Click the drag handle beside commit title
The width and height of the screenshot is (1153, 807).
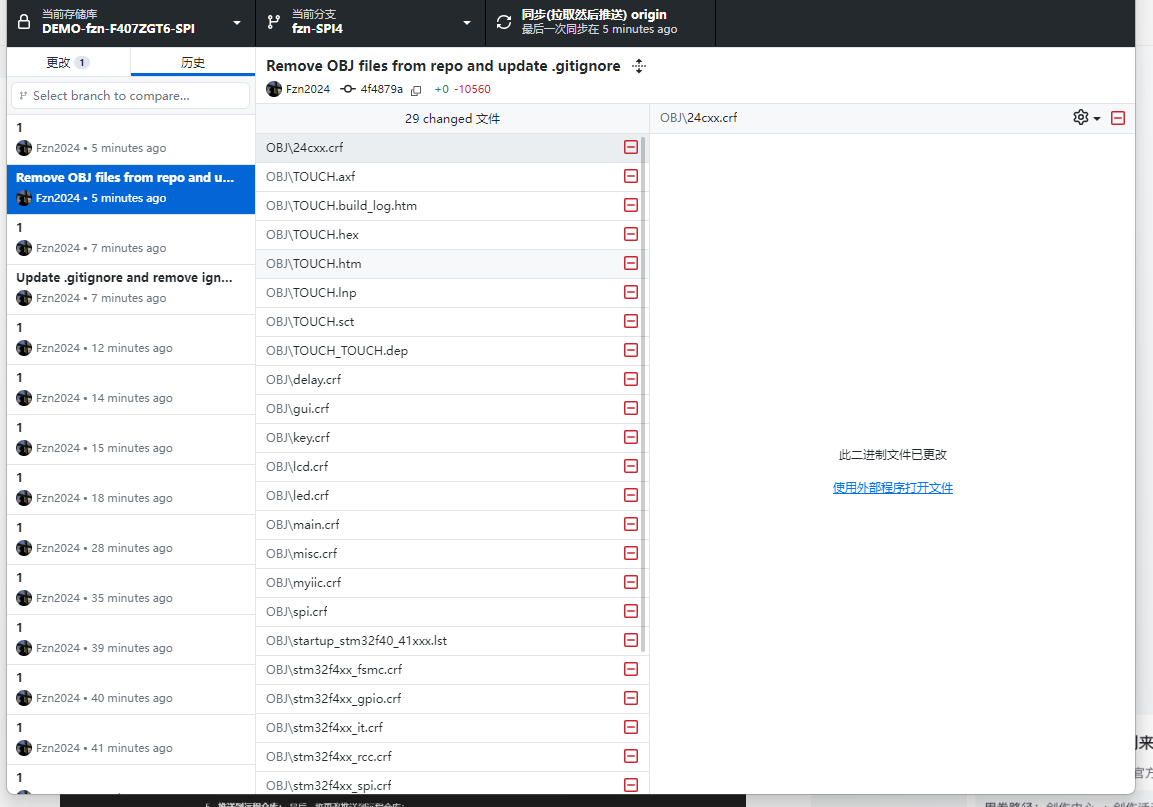638,66
